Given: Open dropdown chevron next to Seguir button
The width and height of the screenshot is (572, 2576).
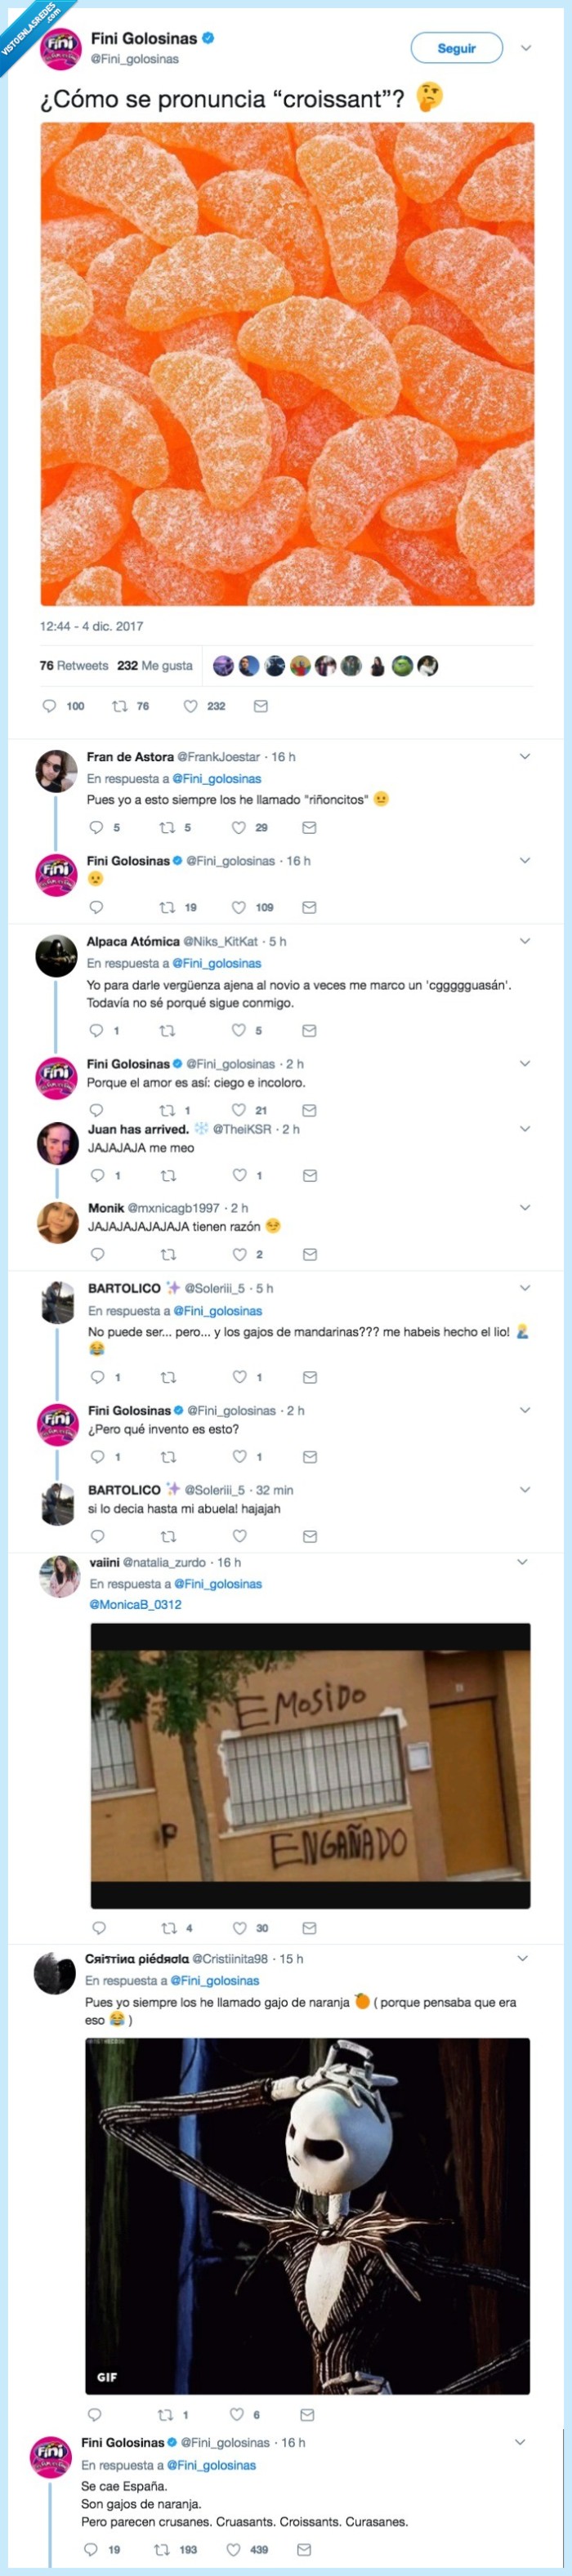Looking at the screenshot, I should coord(526,48).
